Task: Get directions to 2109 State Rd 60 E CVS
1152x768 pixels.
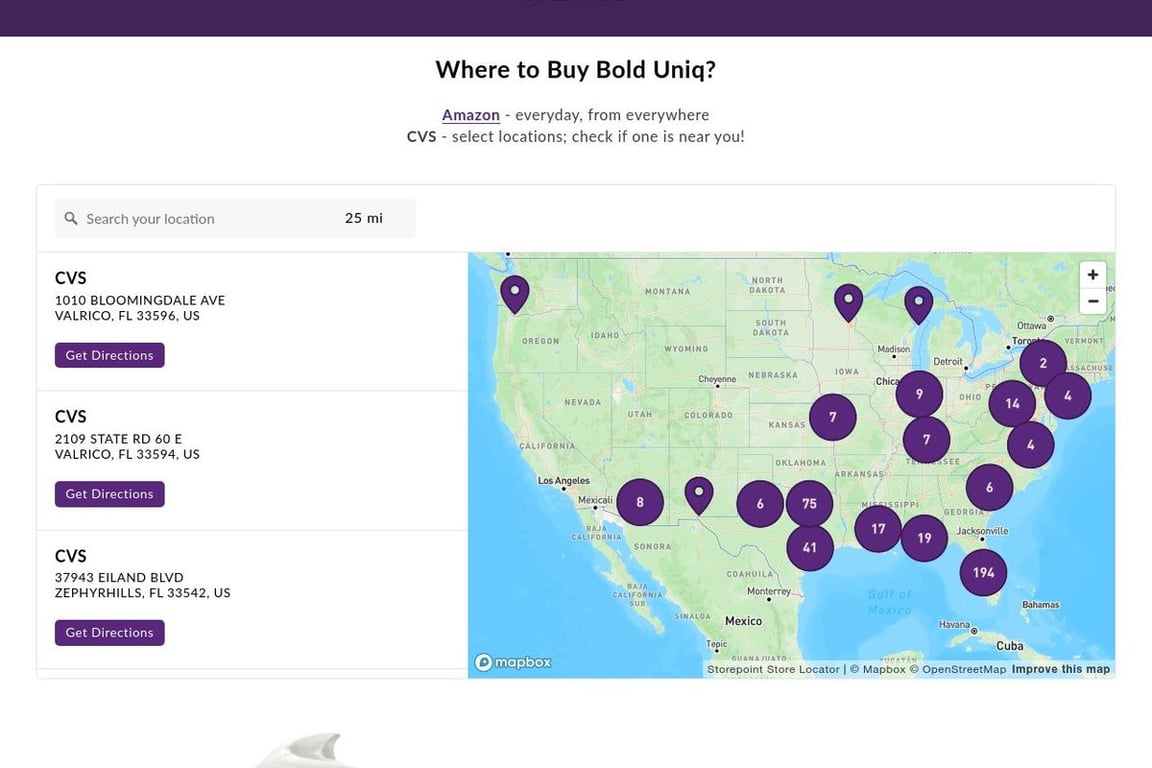Action: (x=109, y=494)
